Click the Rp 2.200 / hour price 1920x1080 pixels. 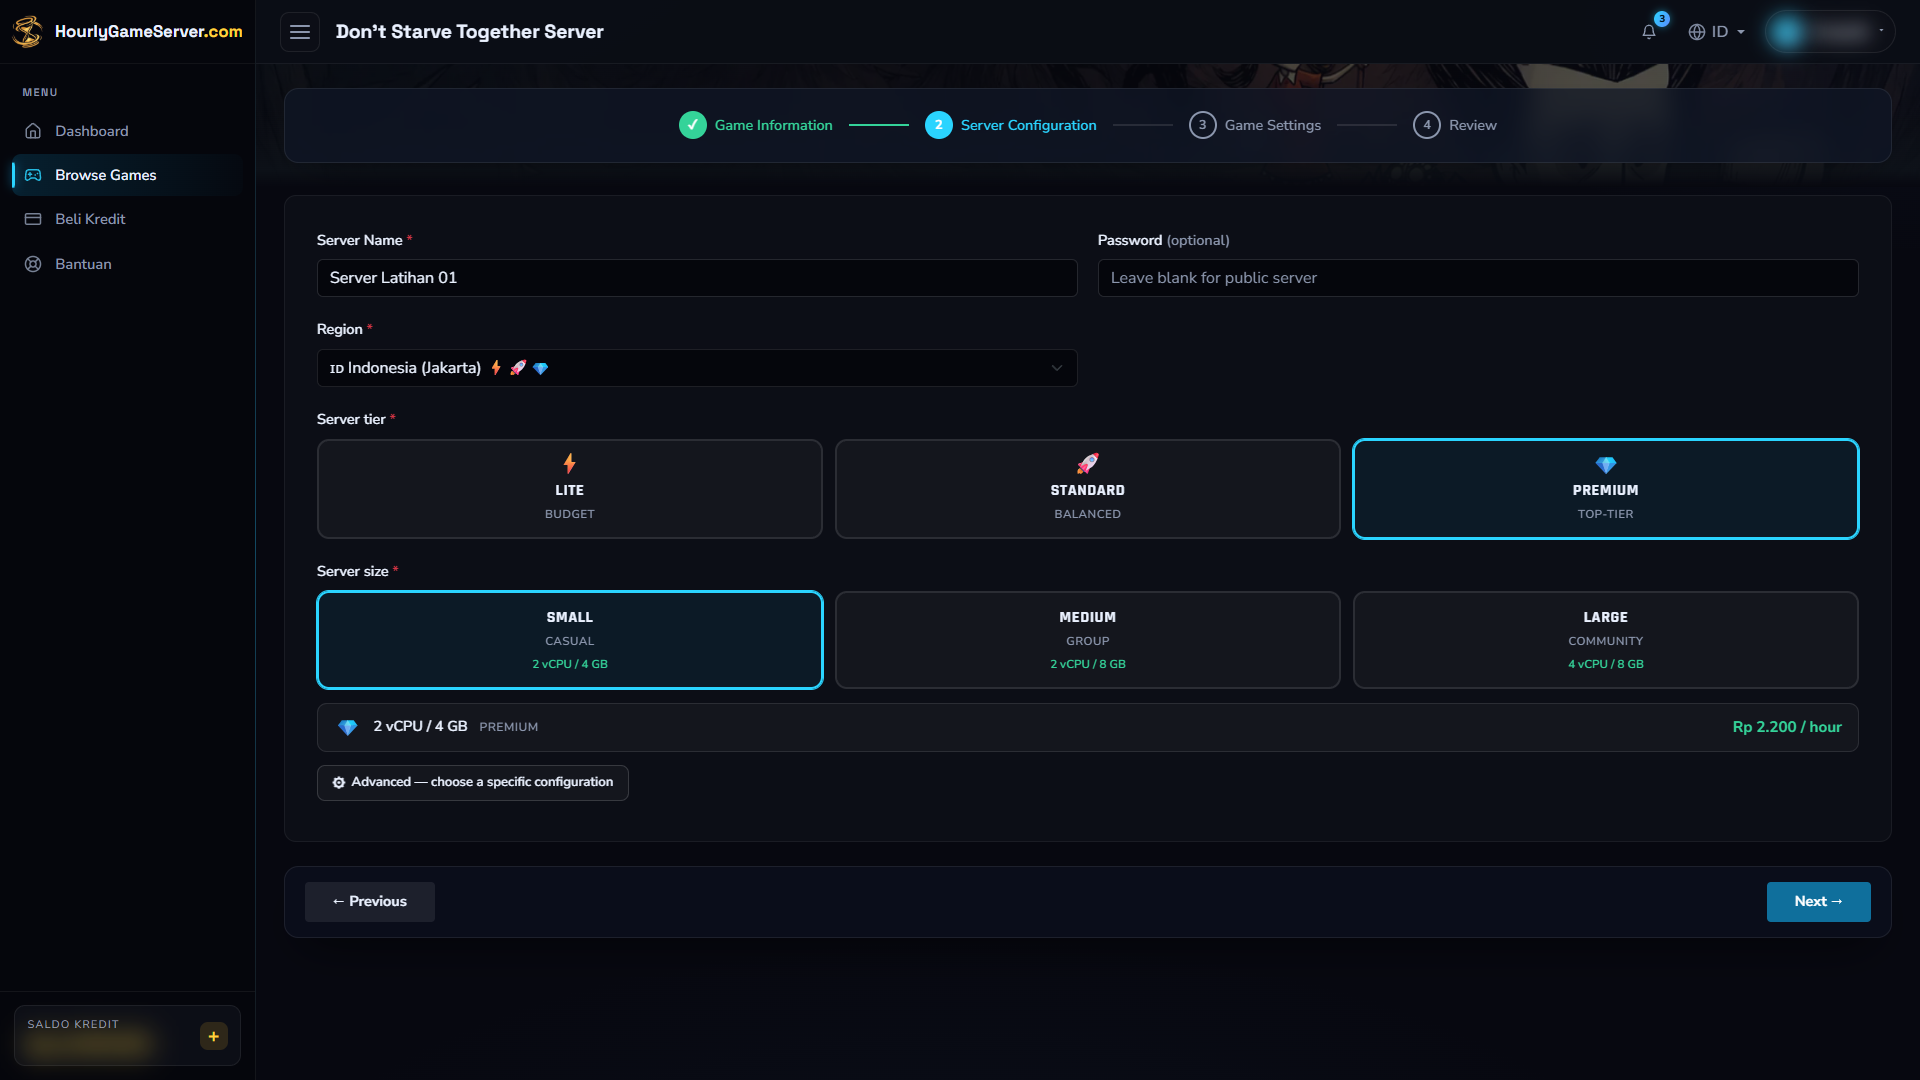[1787, 727]
